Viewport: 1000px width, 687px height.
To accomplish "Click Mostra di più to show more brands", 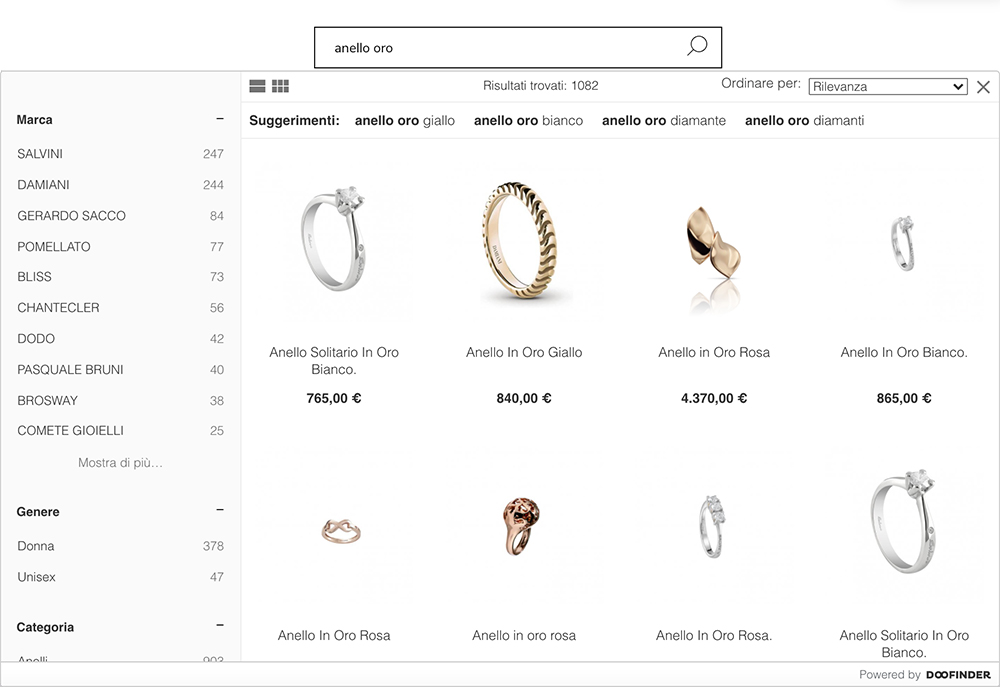I will pyautogui.click(x=121, y=462).
